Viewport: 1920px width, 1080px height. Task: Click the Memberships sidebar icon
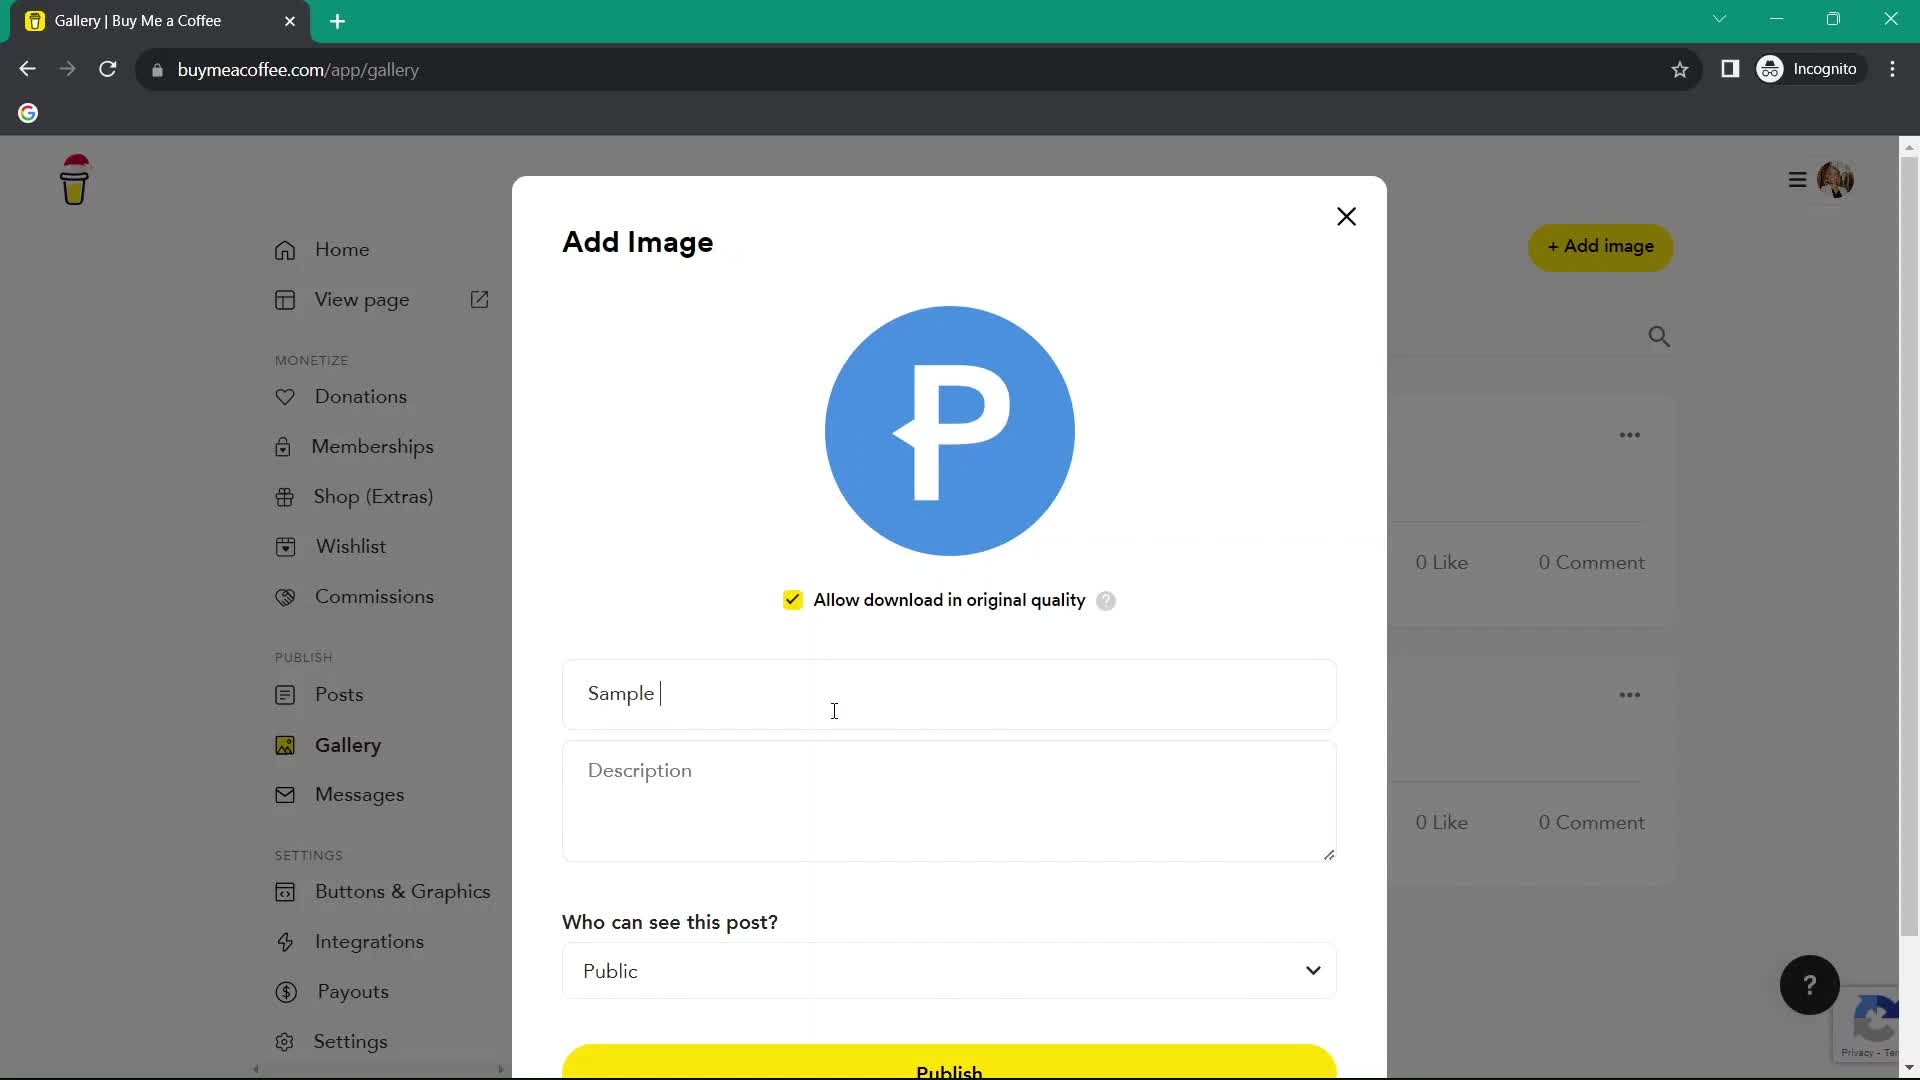(284, 446)
